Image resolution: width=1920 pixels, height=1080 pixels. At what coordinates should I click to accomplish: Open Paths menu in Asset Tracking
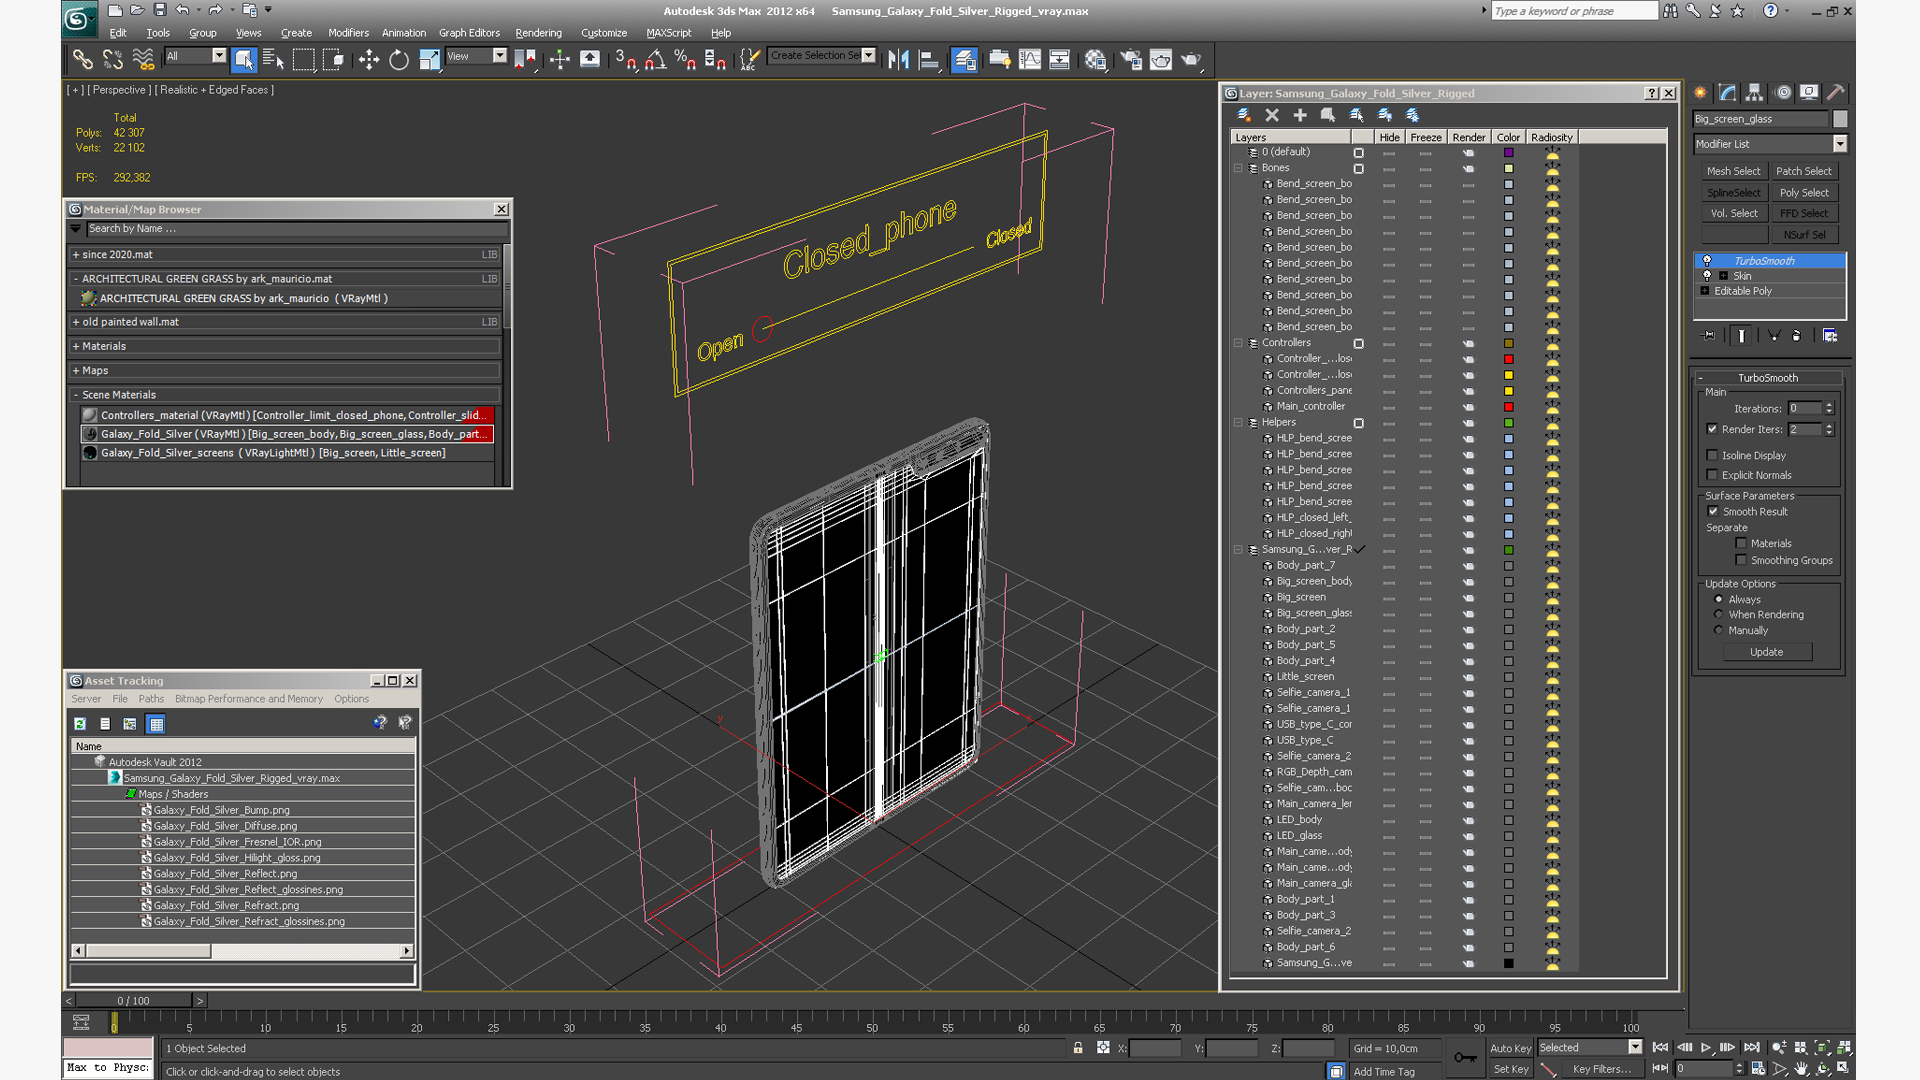pyautogui.click(x=151, y=699)
